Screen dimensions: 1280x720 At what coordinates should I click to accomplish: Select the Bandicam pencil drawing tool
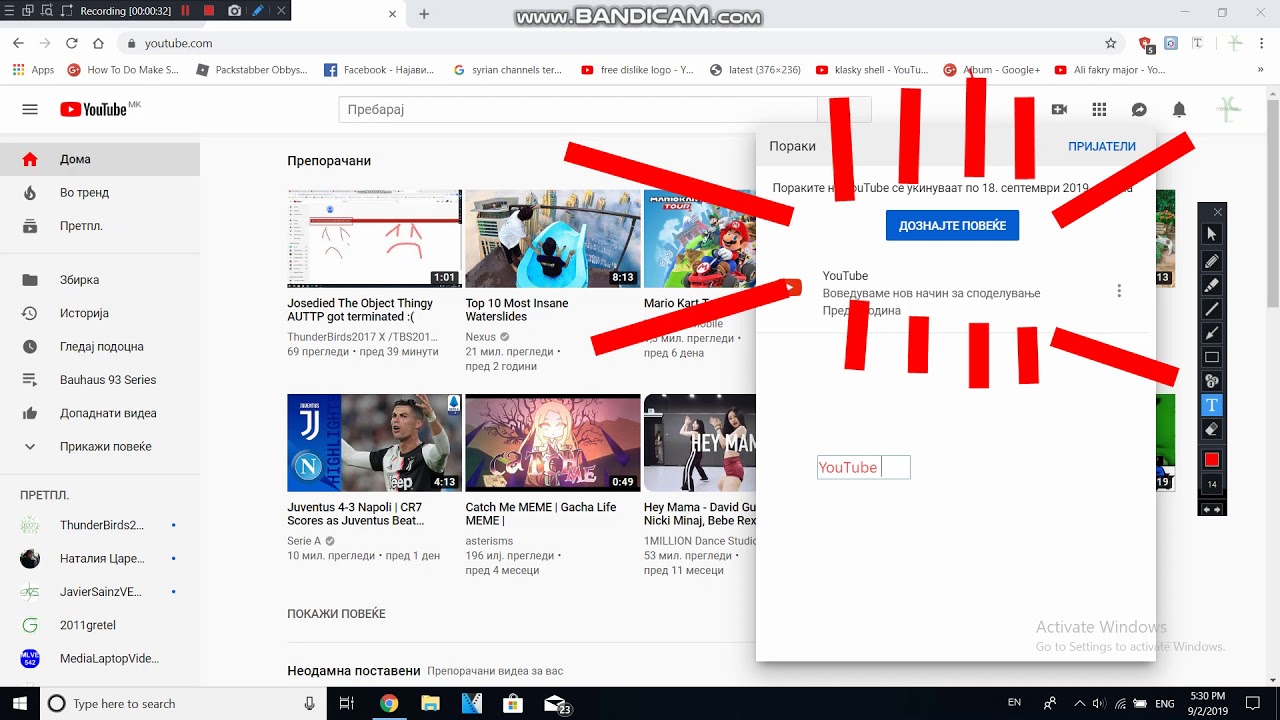1212,261
